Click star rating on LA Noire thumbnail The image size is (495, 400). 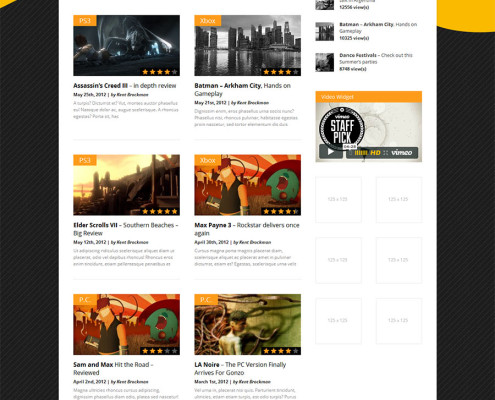281,351
